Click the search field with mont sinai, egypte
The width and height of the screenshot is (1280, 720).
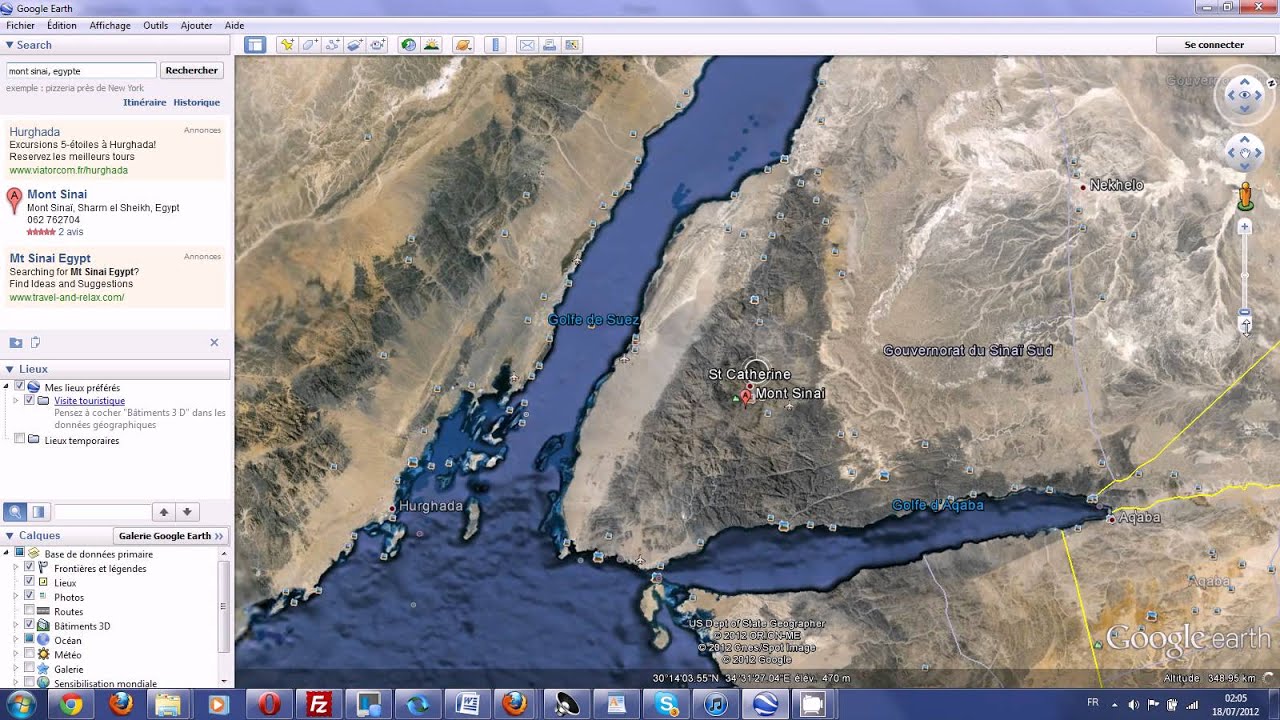click(81, 71)
